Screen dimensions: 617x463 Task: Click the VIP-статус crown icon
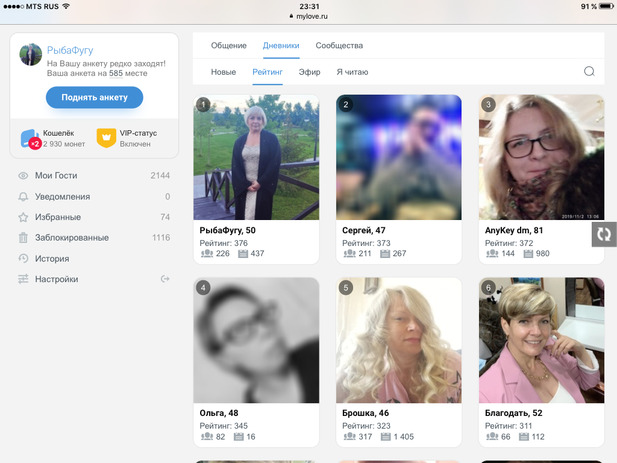[106, 138]
